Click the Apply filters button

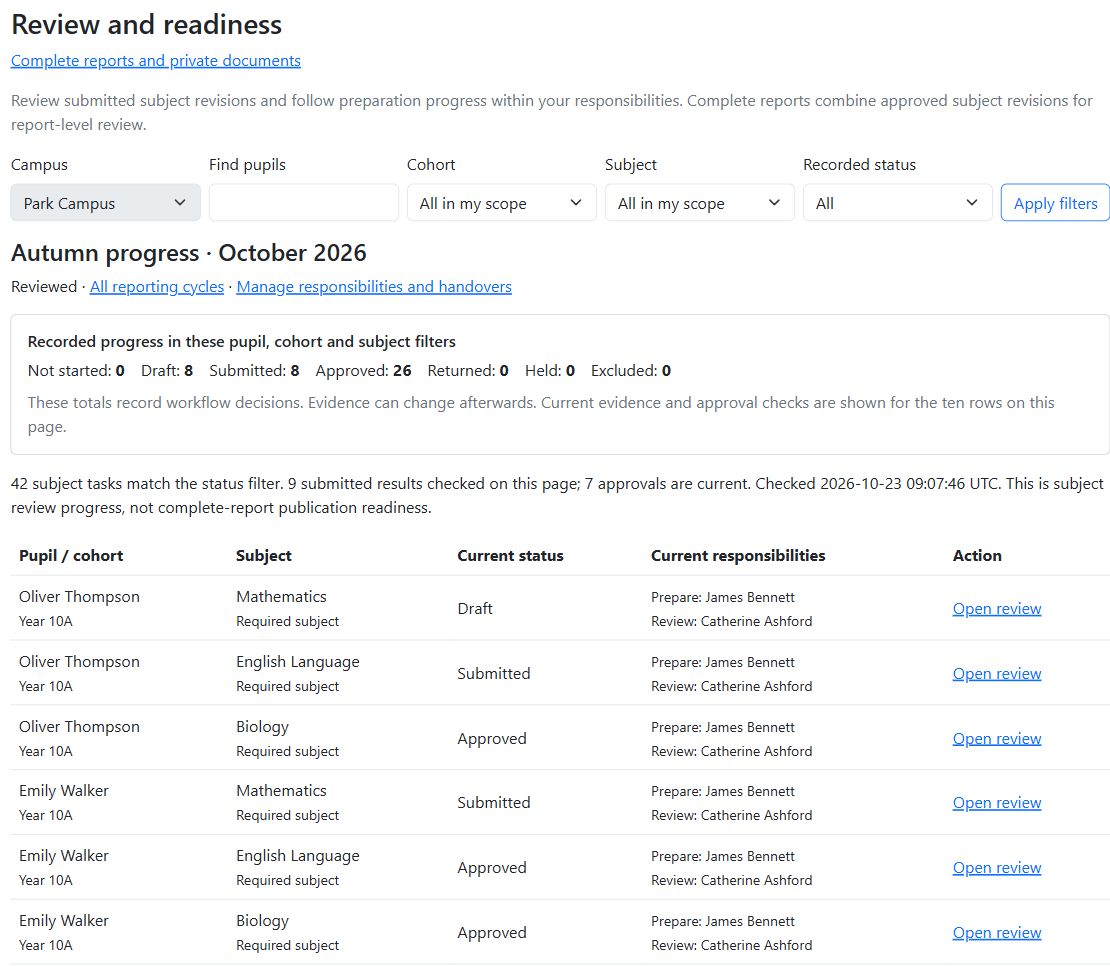click(x=1055, y=203)
